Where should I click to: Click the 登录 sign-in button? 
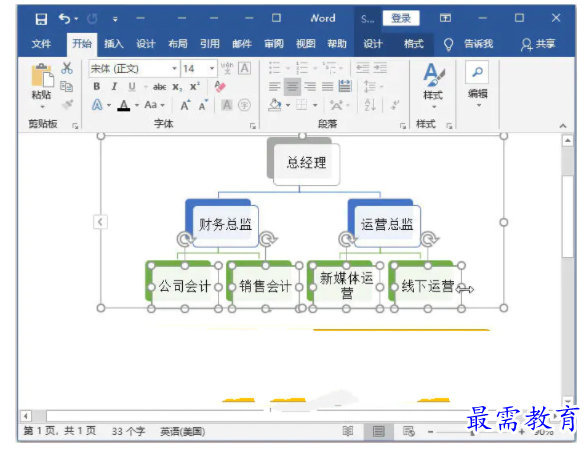pos(401,18)
